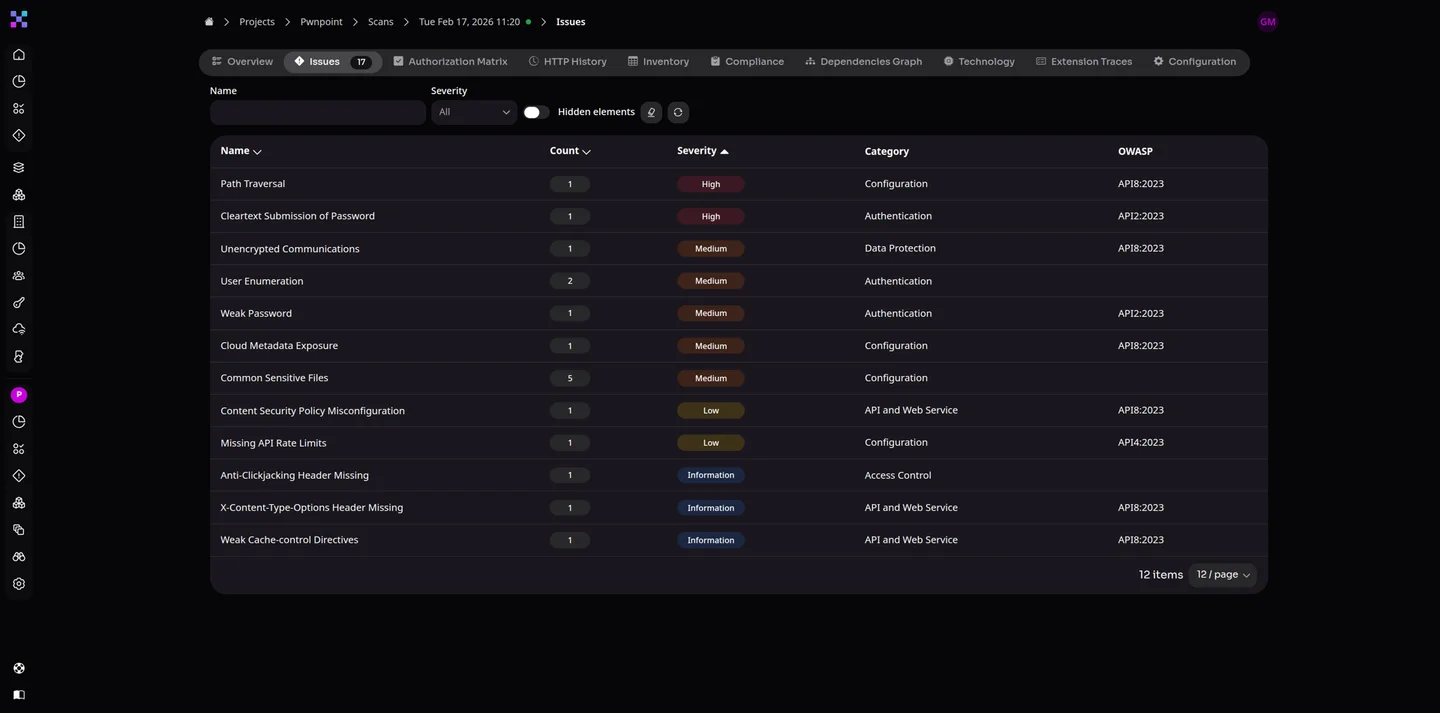
Task: Open the Severity All dropdown
Action: coord(471,110)
